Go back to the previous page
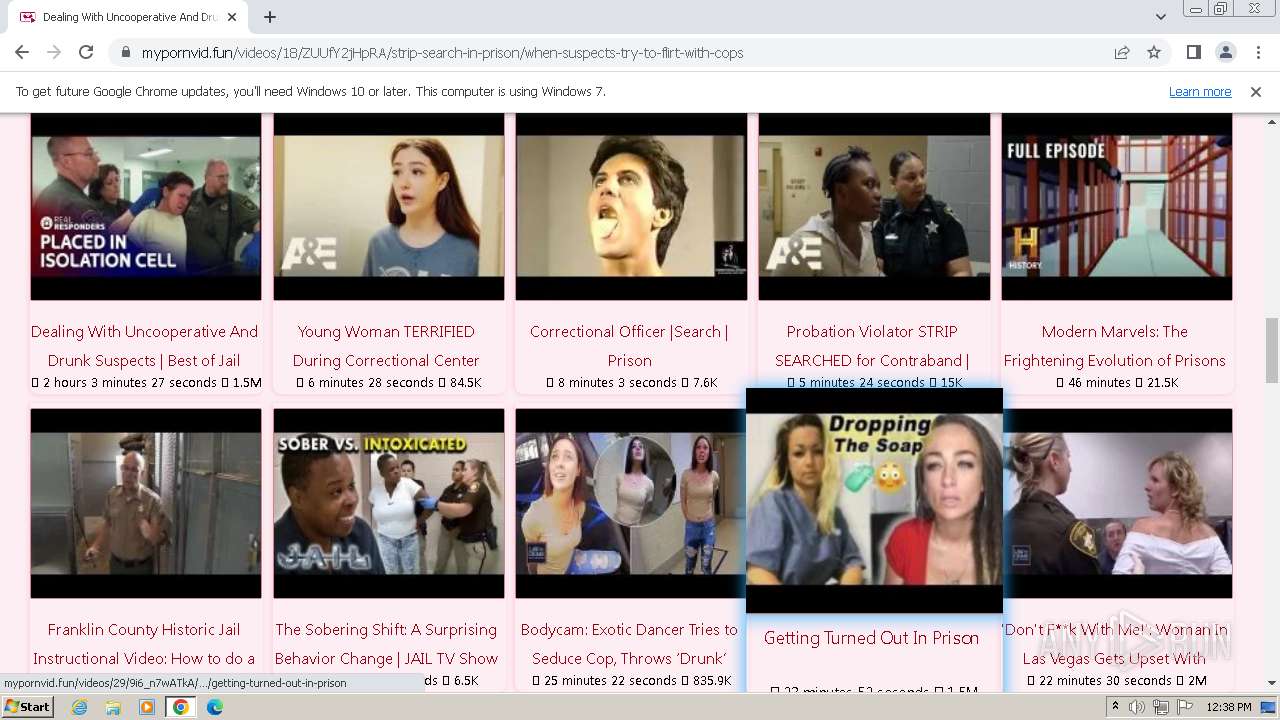The height and width of the screenshot is (720, 1280). pyautogui.click(x=22, y=52)
